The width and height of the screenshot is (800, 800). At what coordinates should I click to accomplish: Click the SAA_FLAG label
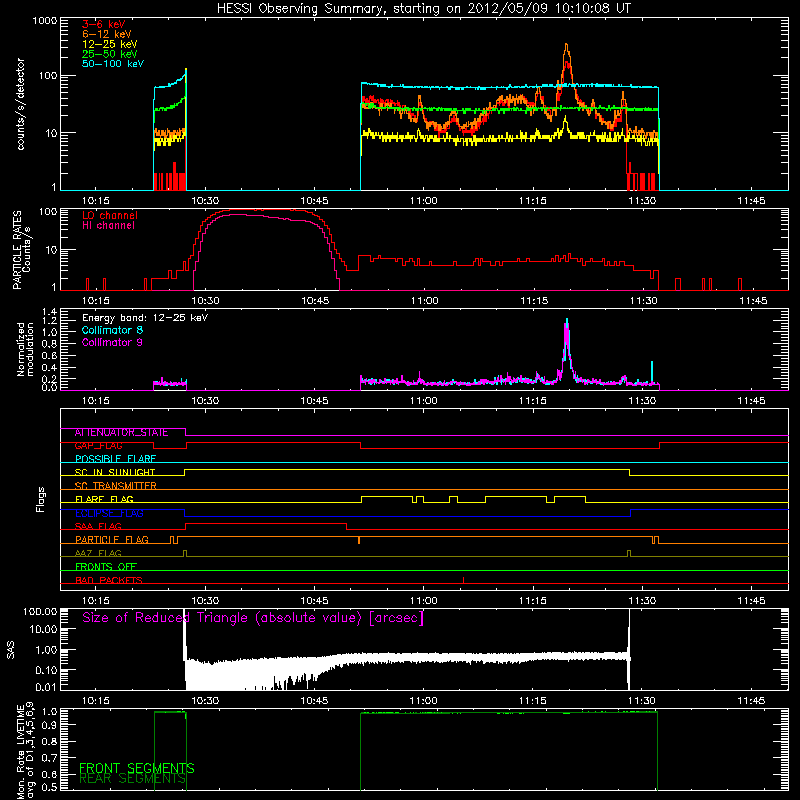(x=98, y=527)
